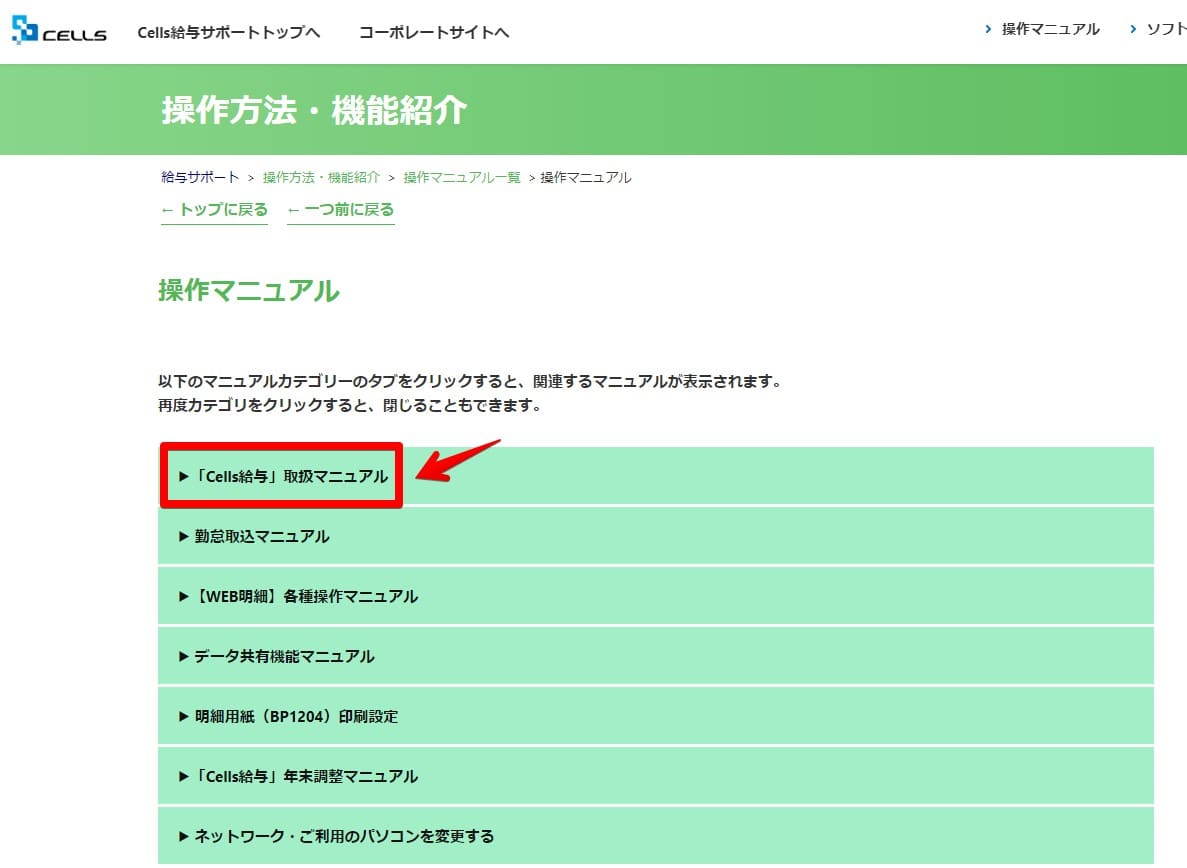Open データ共有機能マニュアル accordion
This screenshot has width=1187, height=868.
[284, 657]
